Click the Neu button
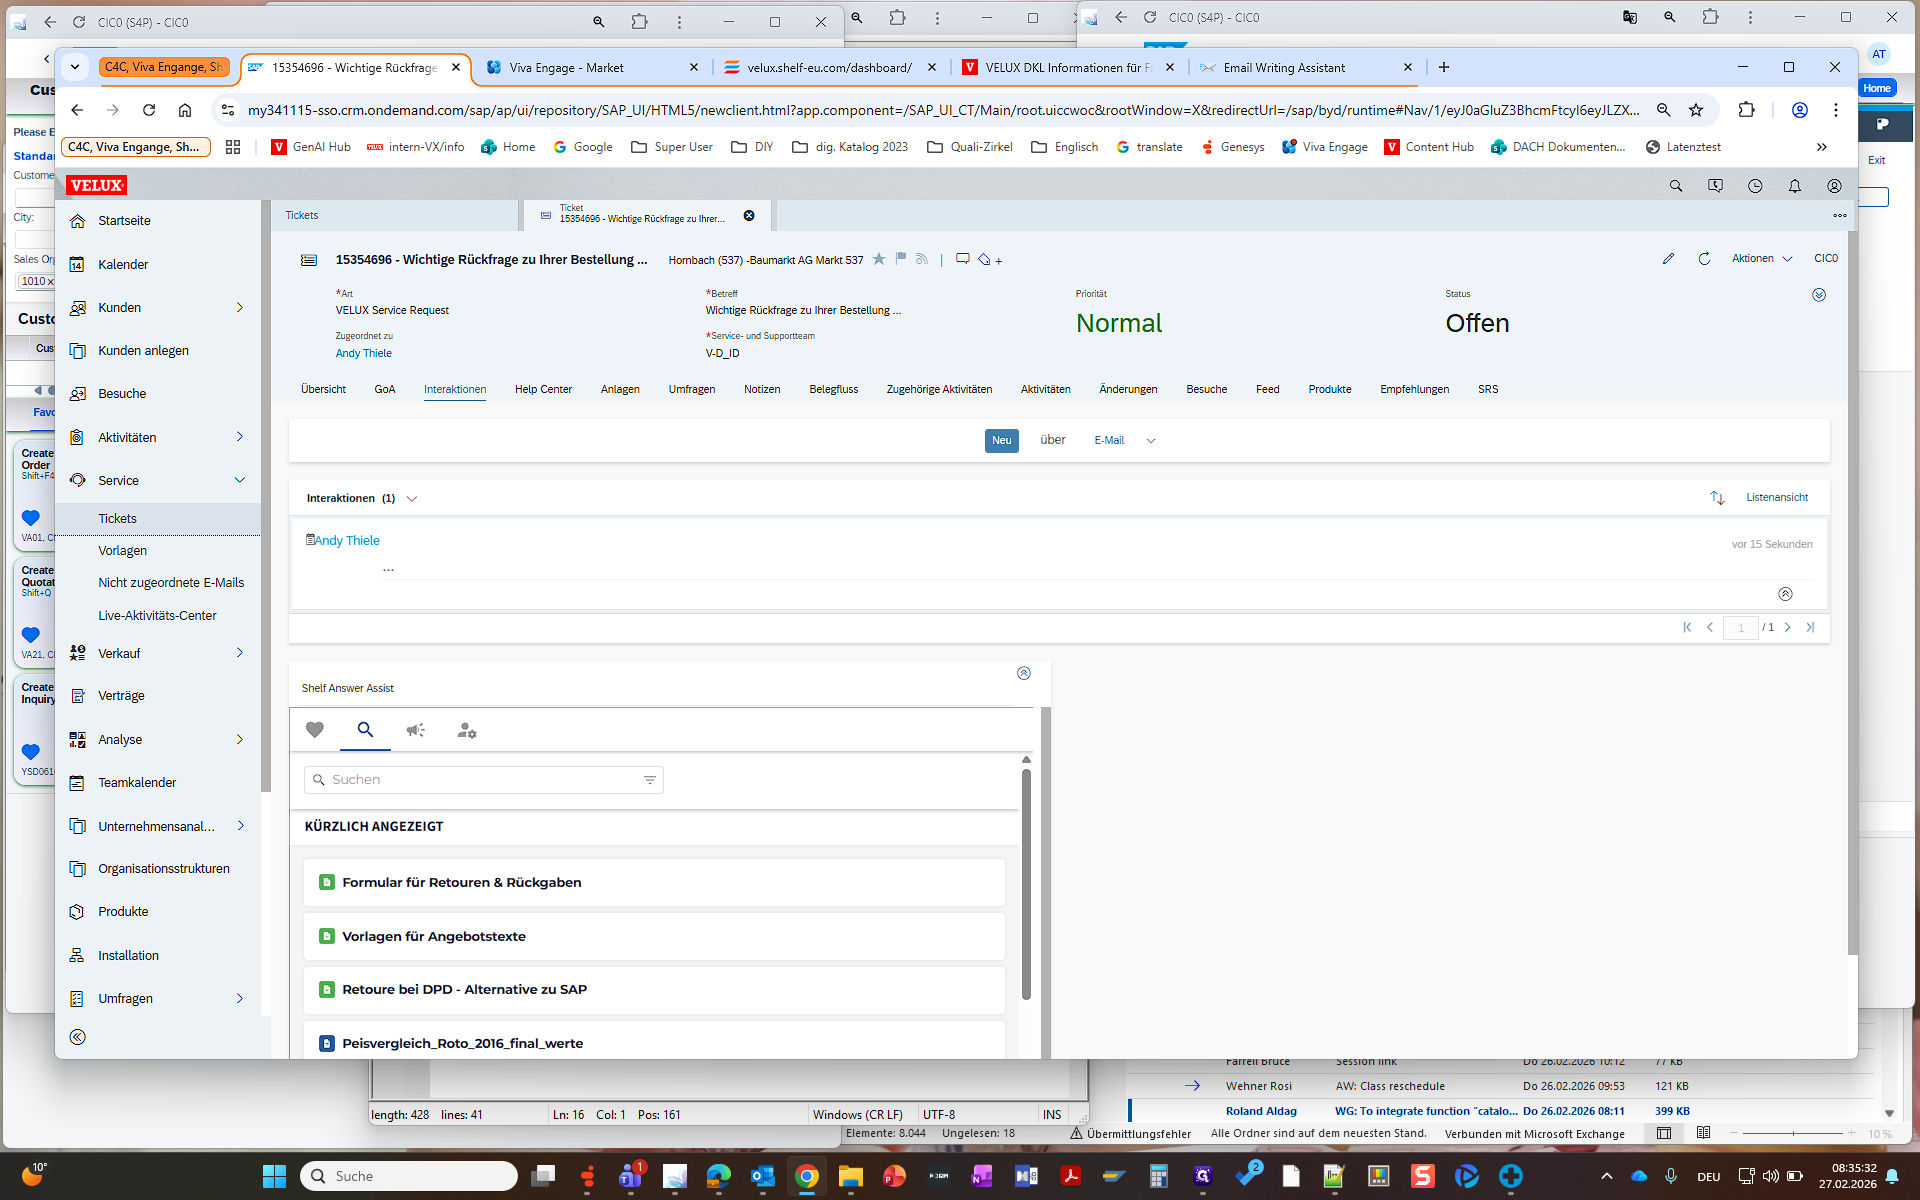The image size is (1920, 1200). [x=1001, y=441]
